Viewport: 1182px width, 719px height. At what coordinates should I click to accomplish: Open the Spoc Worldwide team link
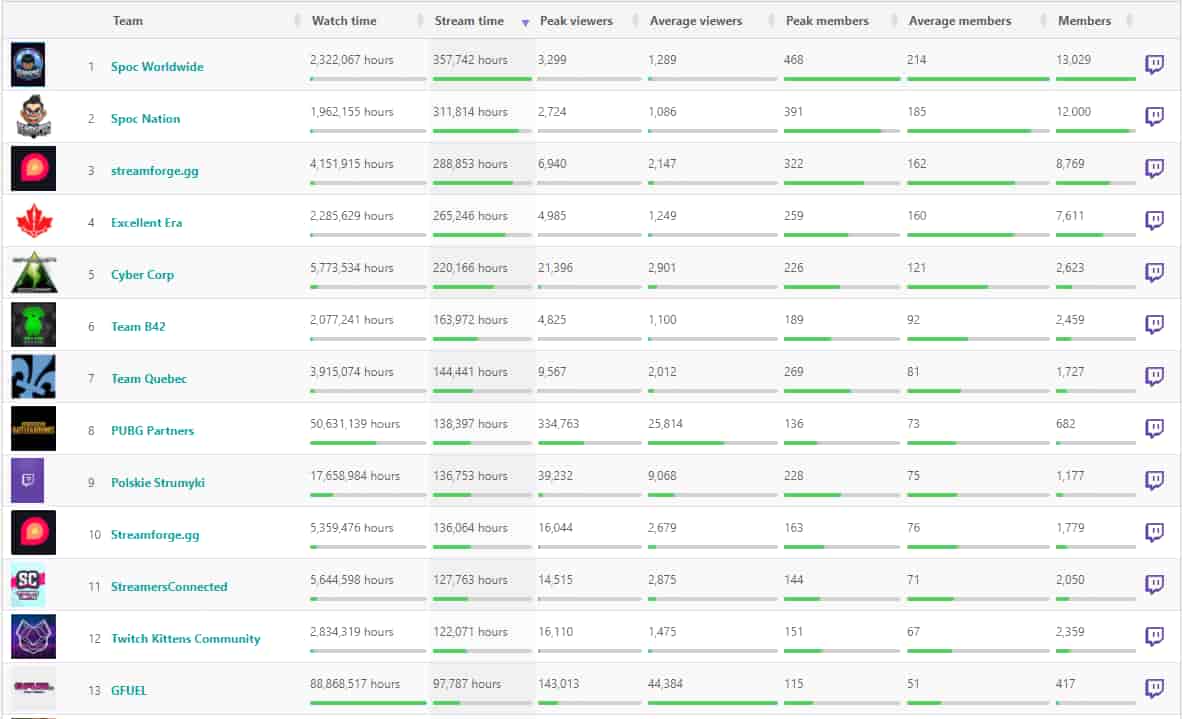157,67
